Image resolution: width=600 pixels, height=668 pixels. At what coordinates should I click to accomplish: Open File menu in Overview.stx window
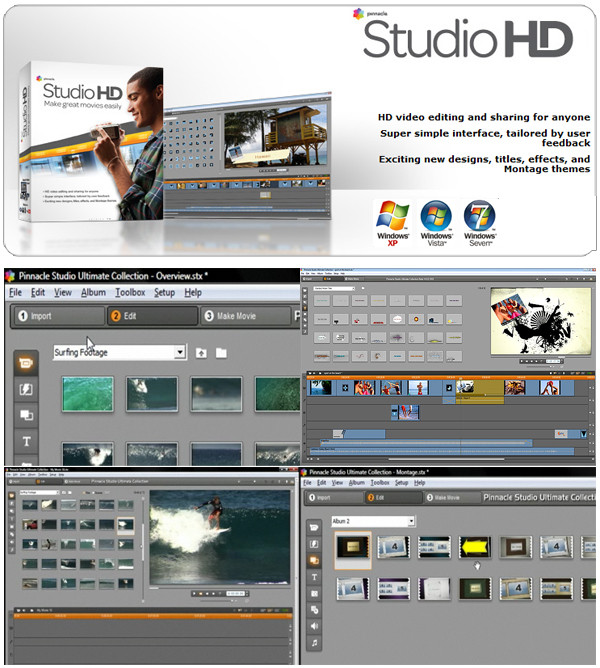[15, 293]
